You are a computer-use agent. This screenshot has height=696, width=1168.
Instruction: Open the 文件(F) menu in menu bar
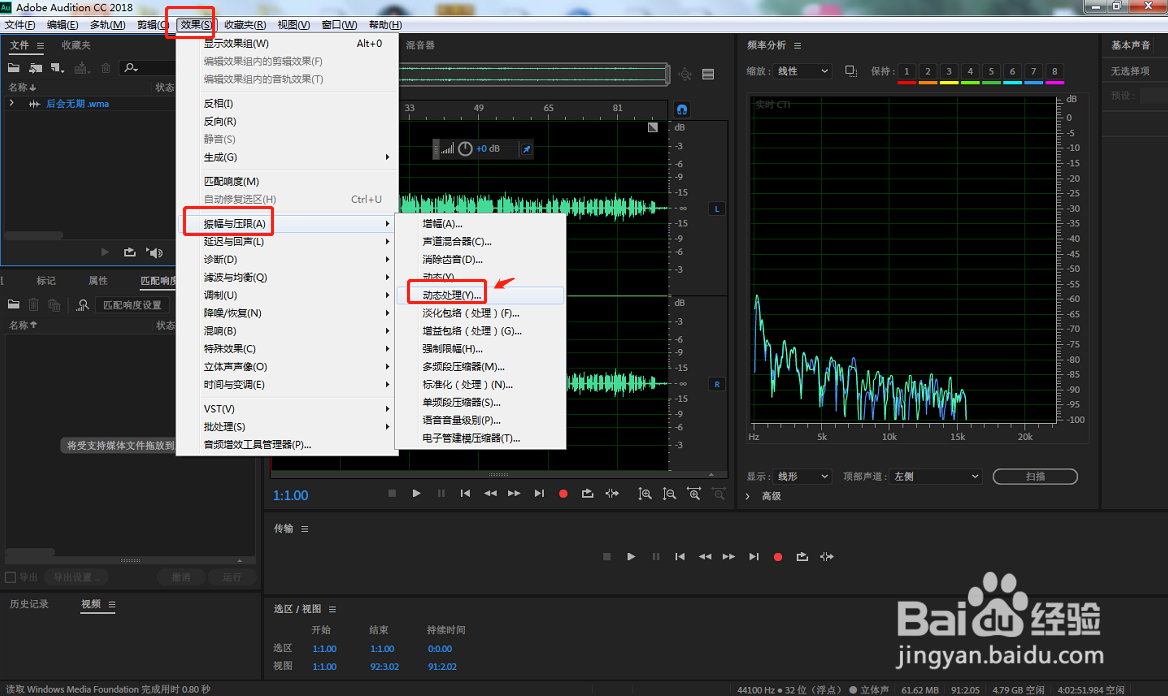click(20, 25)
